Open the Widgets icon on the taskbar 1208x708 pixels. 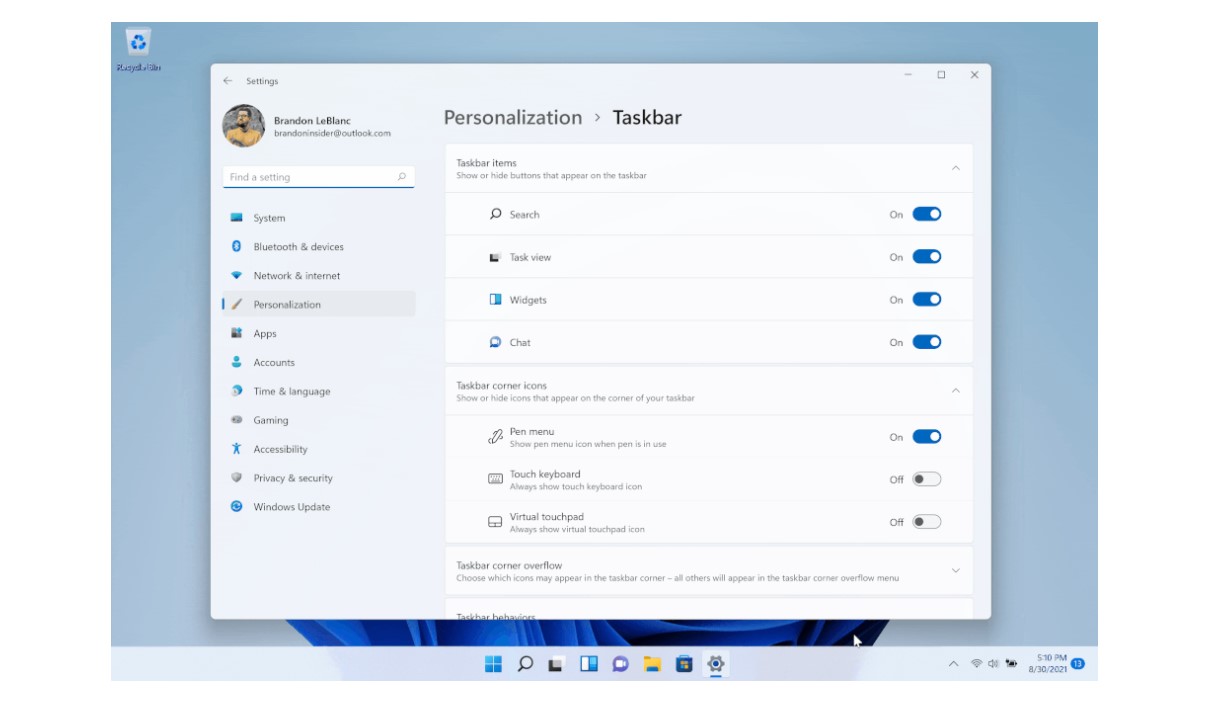click(589, 664)
